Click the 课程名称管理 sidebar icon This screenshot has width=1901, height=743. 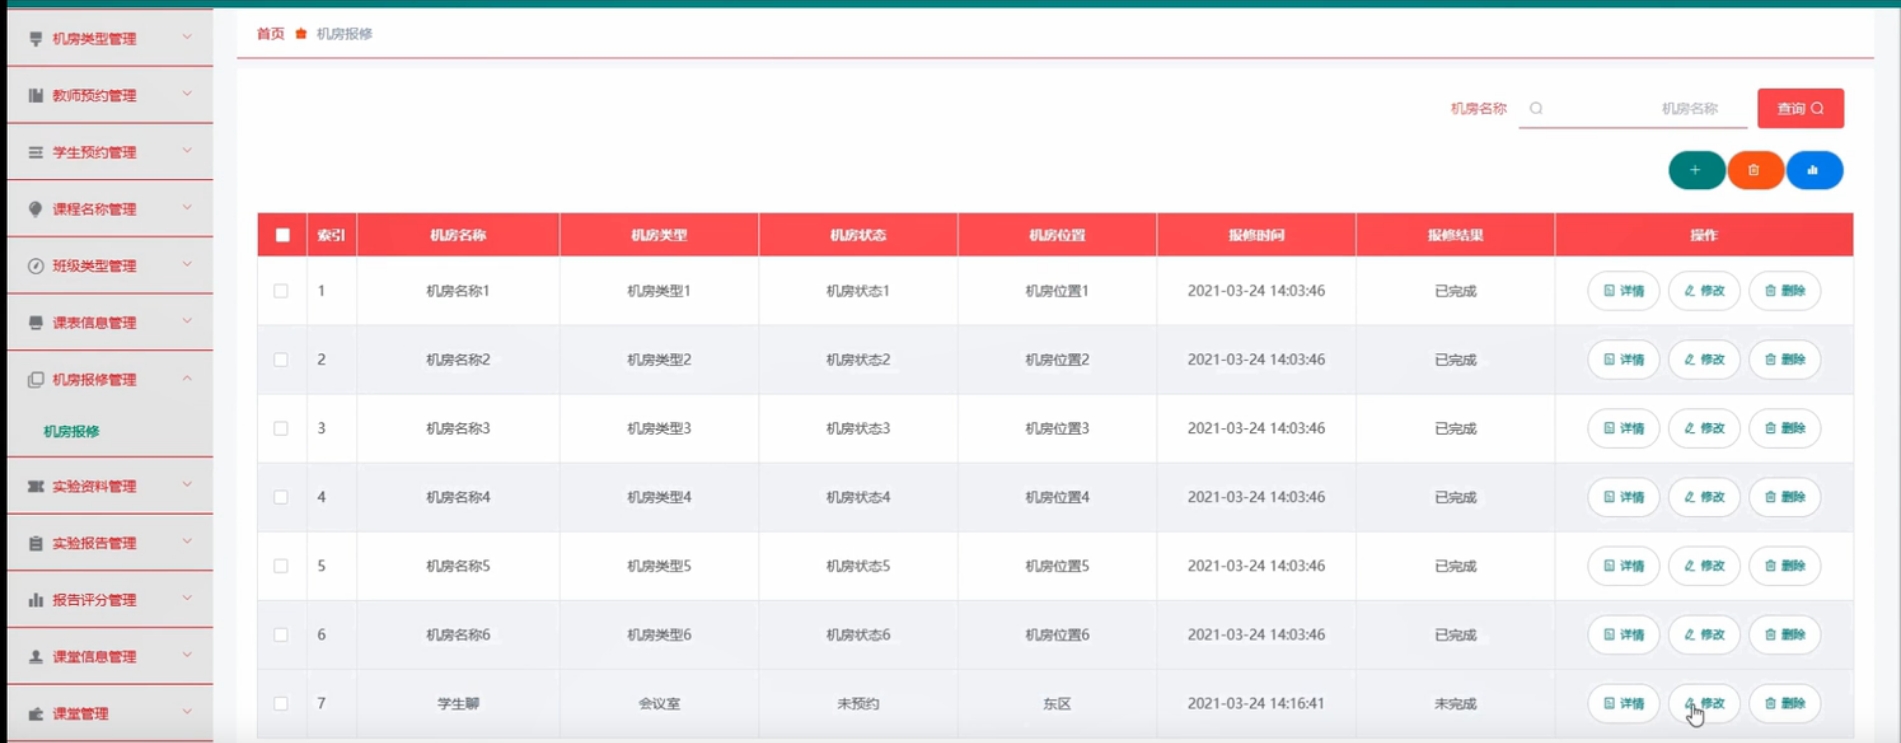(x=36, y=209)
